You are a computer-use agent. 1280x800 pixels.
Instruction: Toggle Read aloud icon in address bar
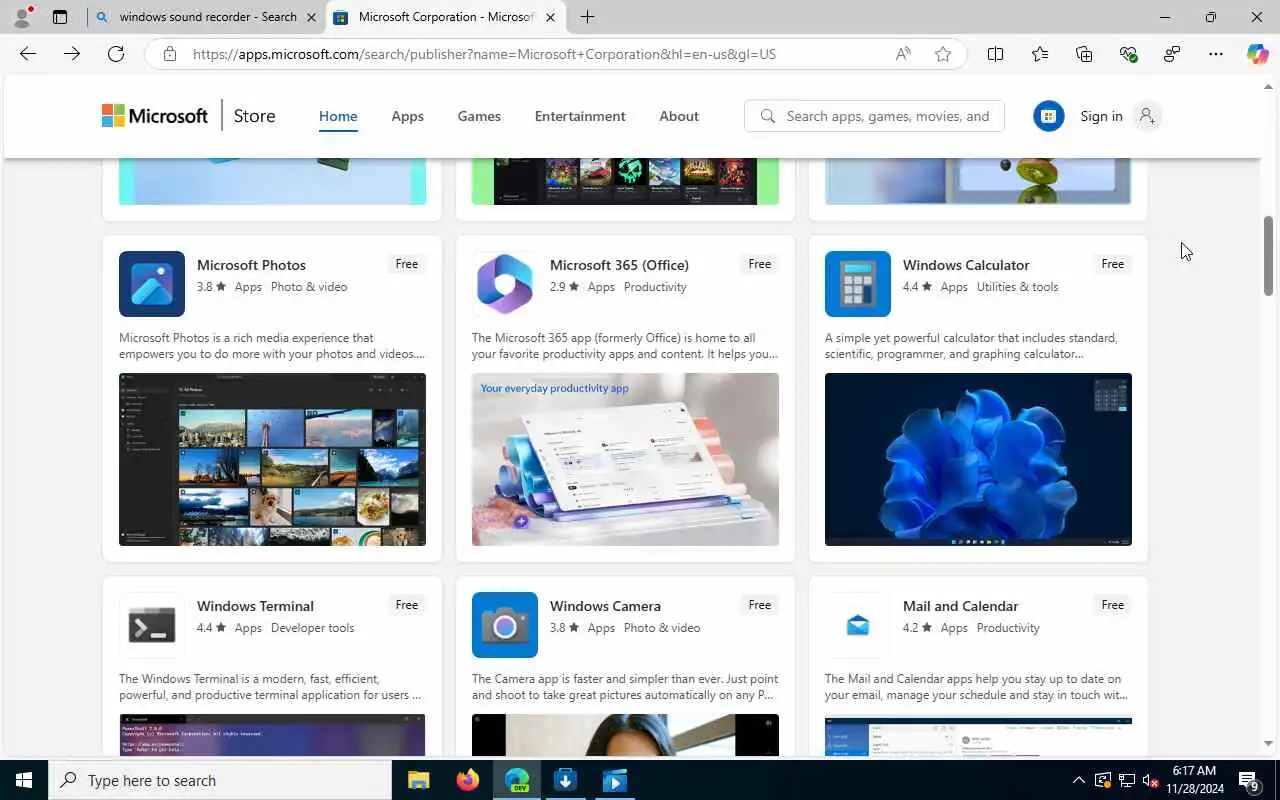point(903,54)
